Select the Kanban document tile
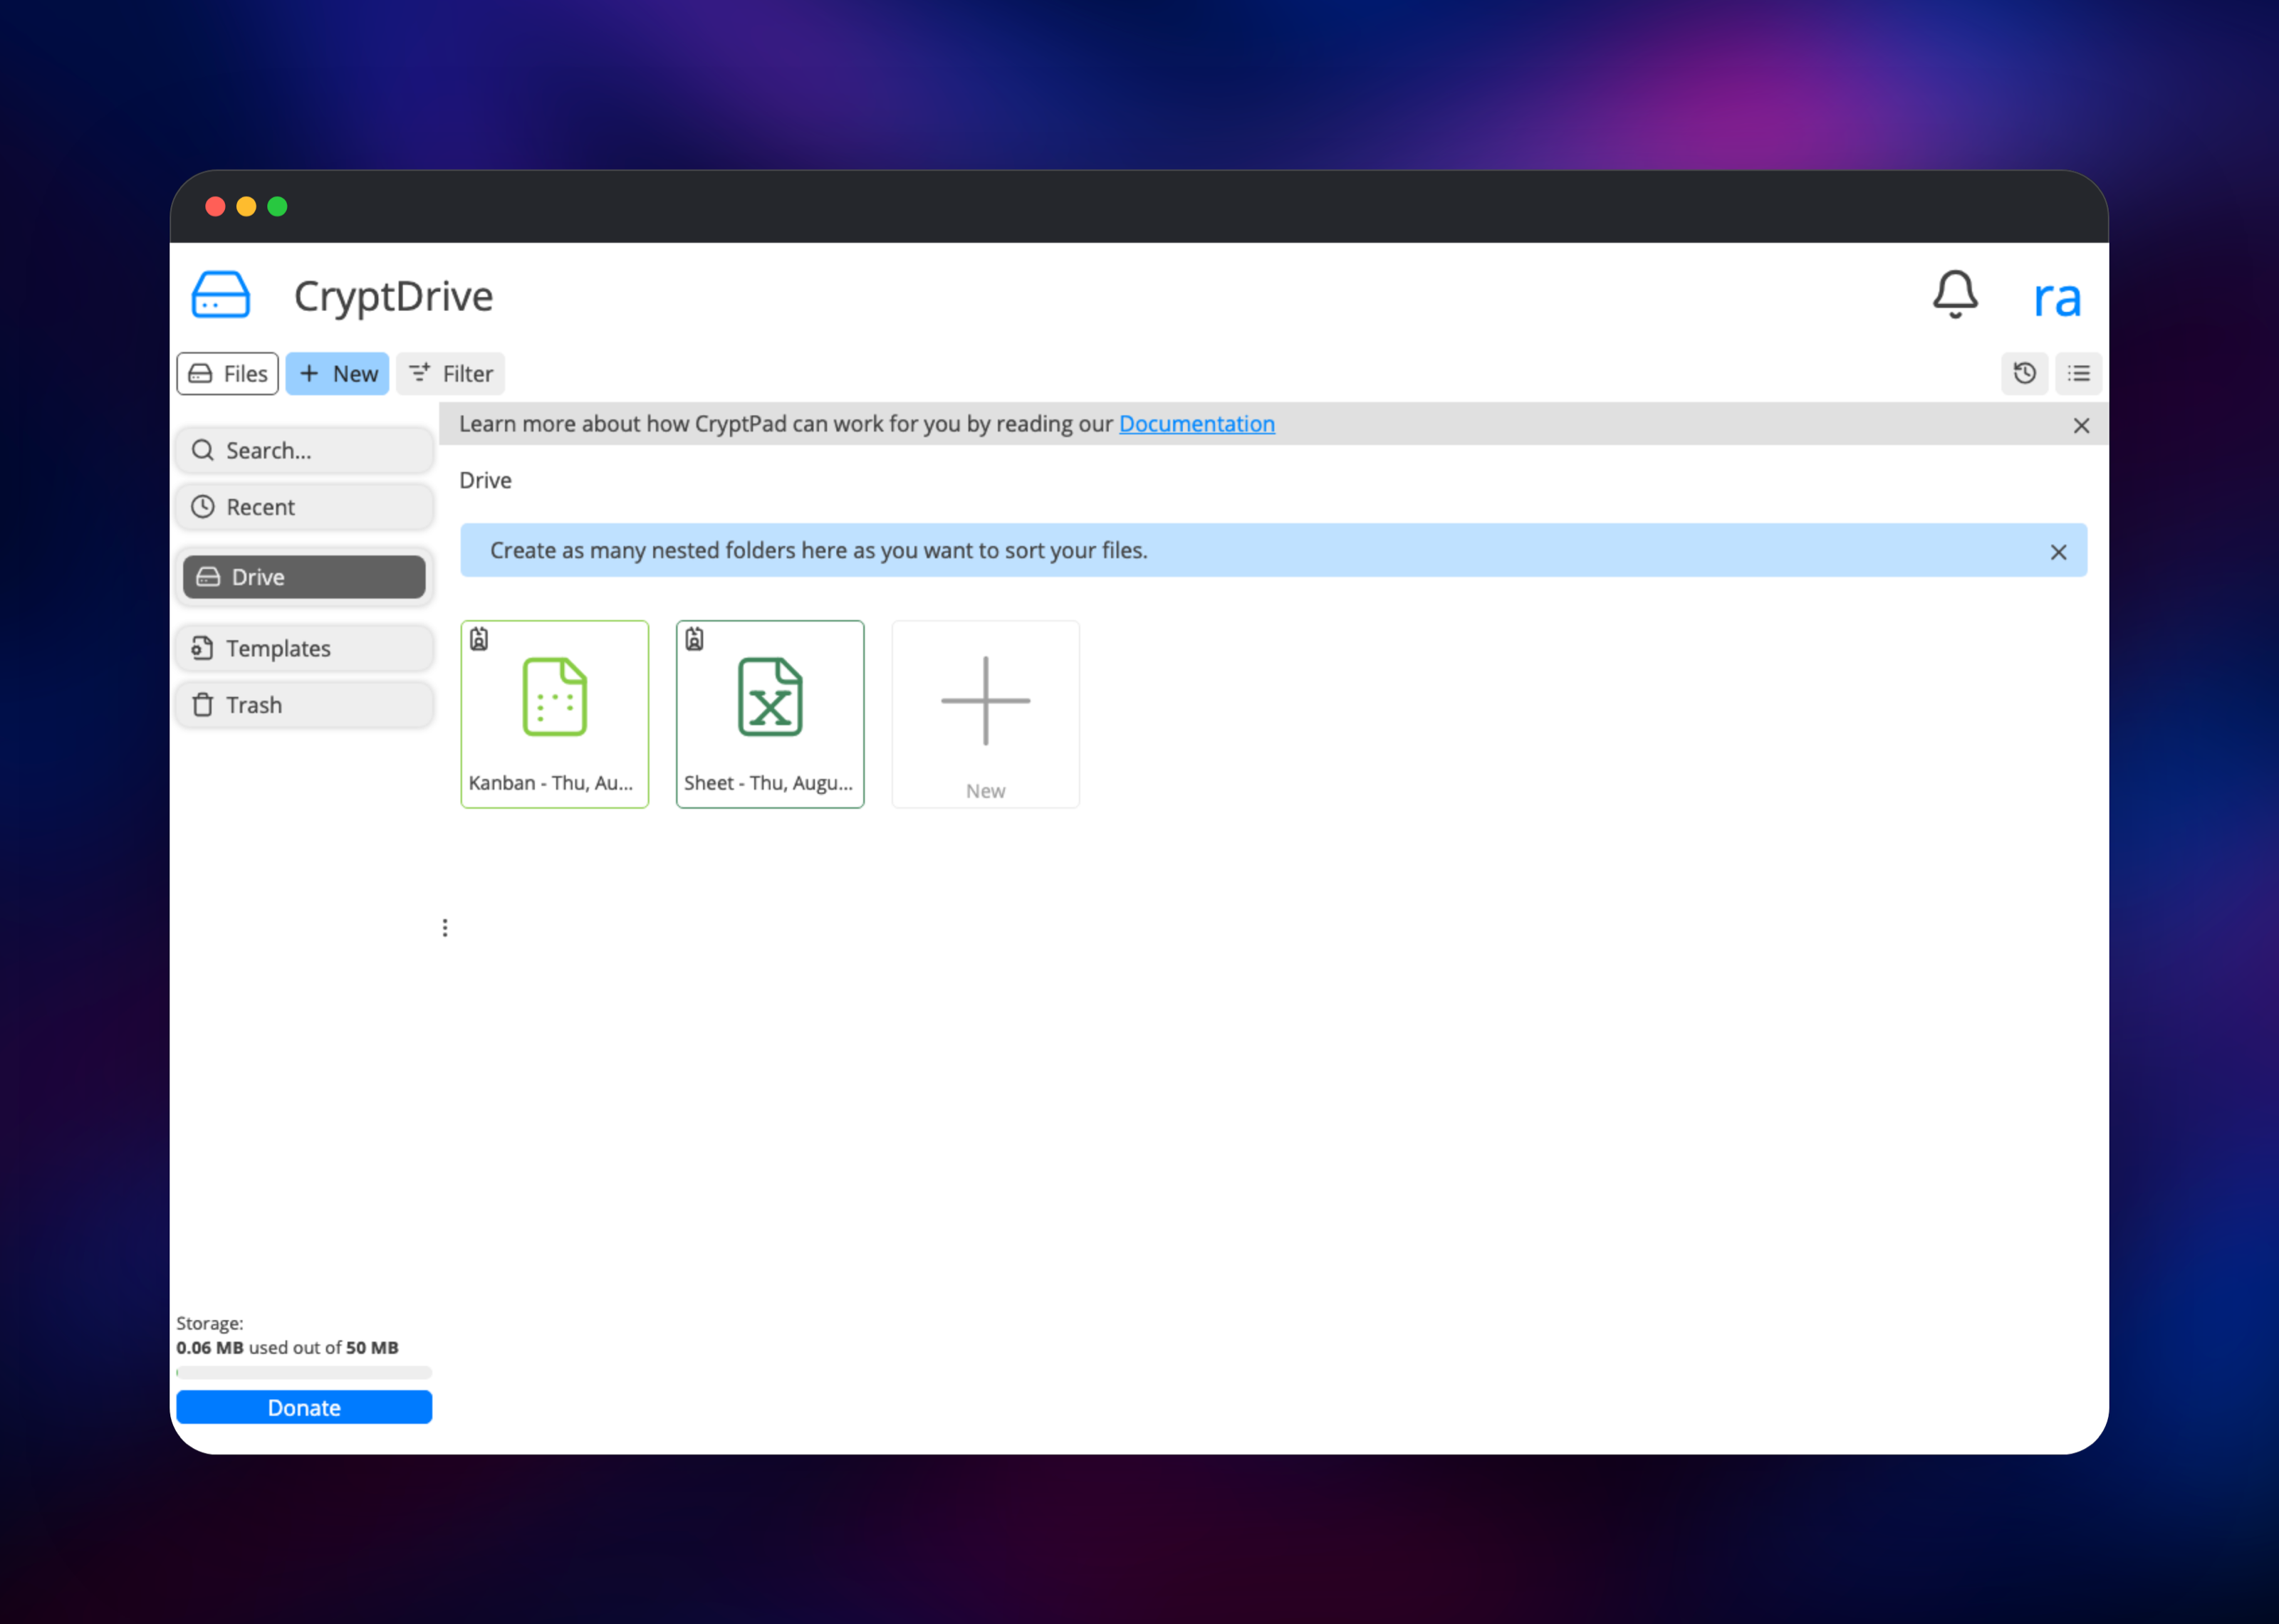This screenshot has width=2279, height=1624. click(x=555, y=714)
